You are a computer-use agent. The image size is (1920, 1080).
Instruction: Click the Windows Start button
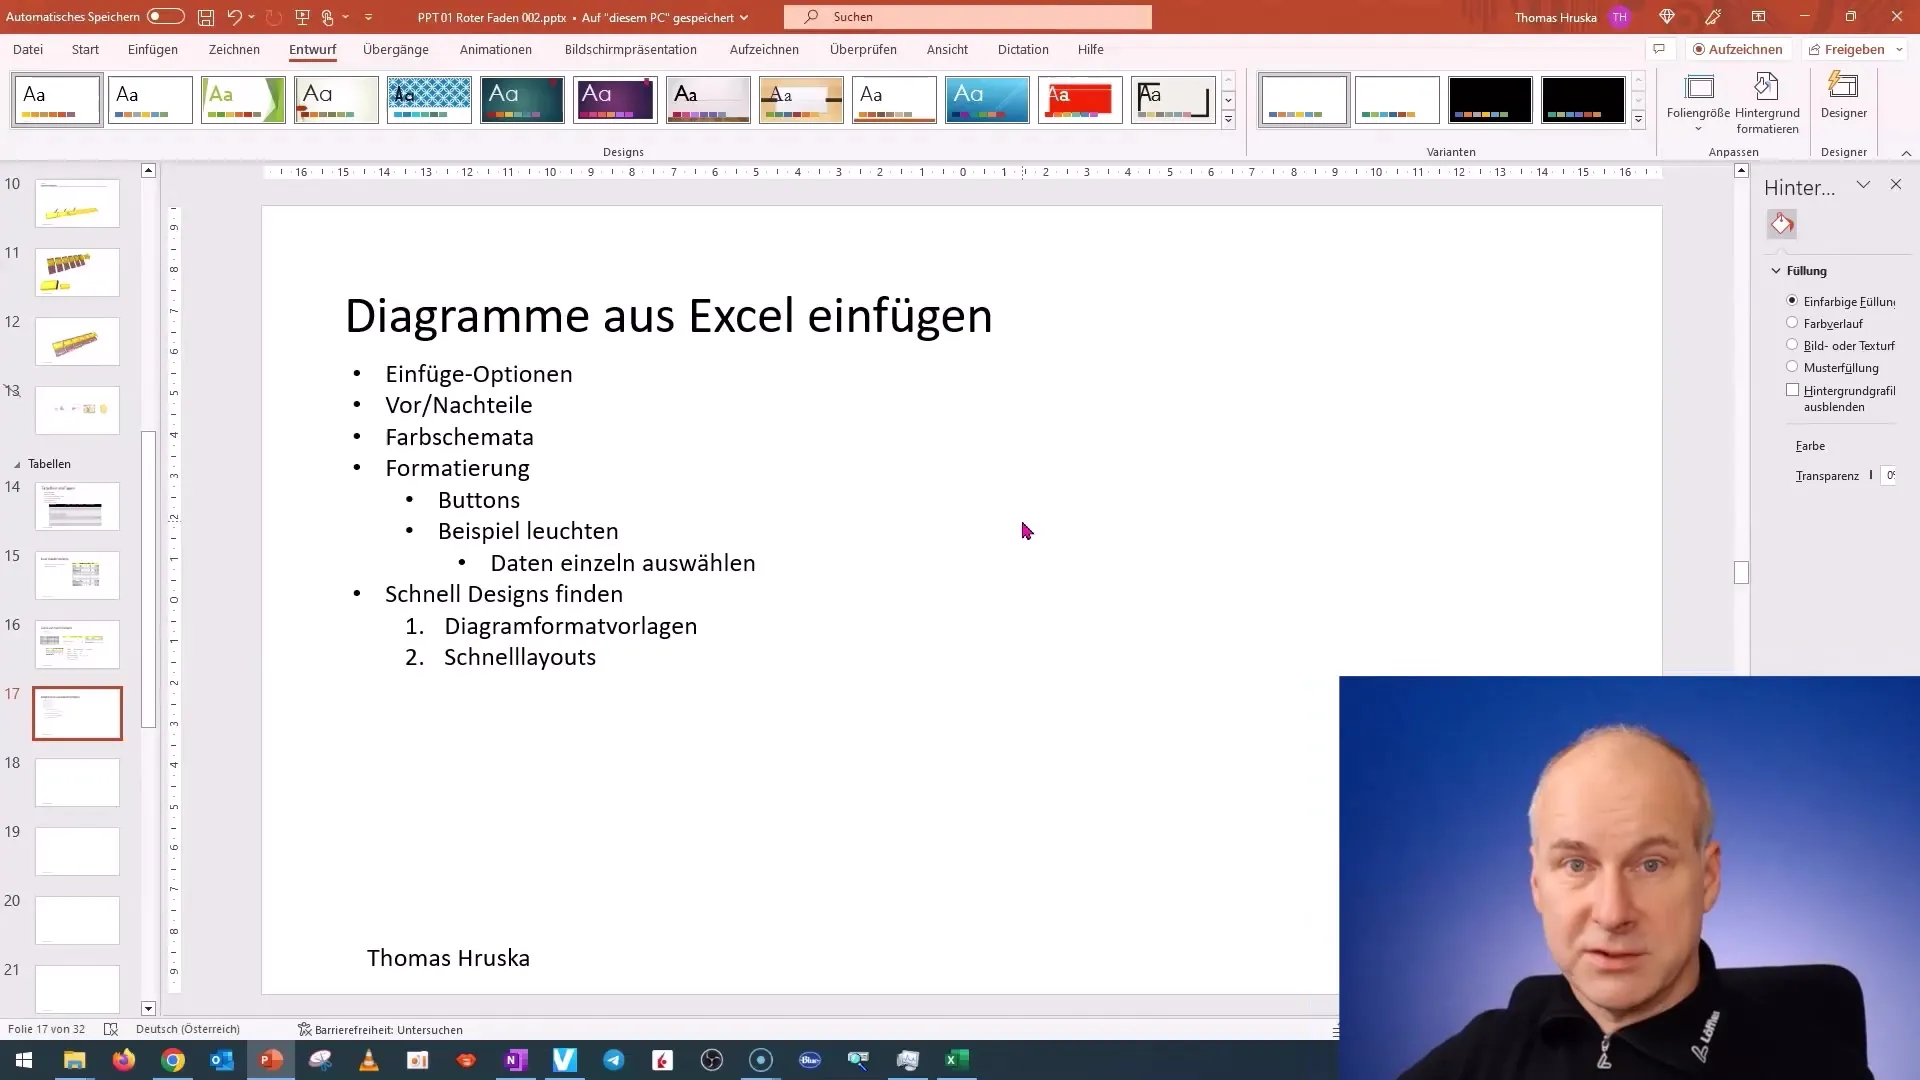point(24,1060)
